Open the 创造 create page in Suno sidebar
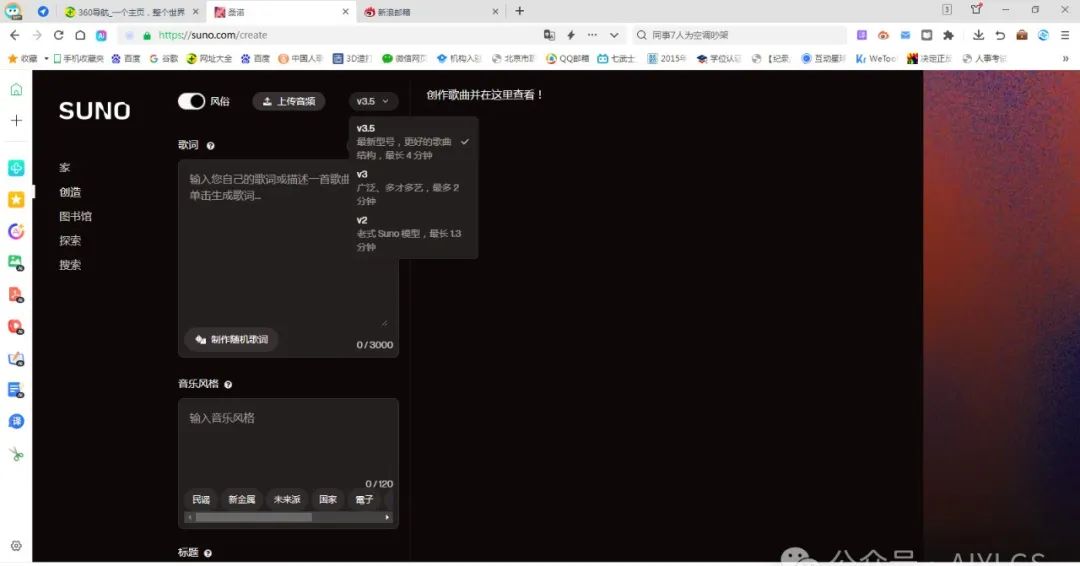The image size is (1080, 566). coord(70,192)
